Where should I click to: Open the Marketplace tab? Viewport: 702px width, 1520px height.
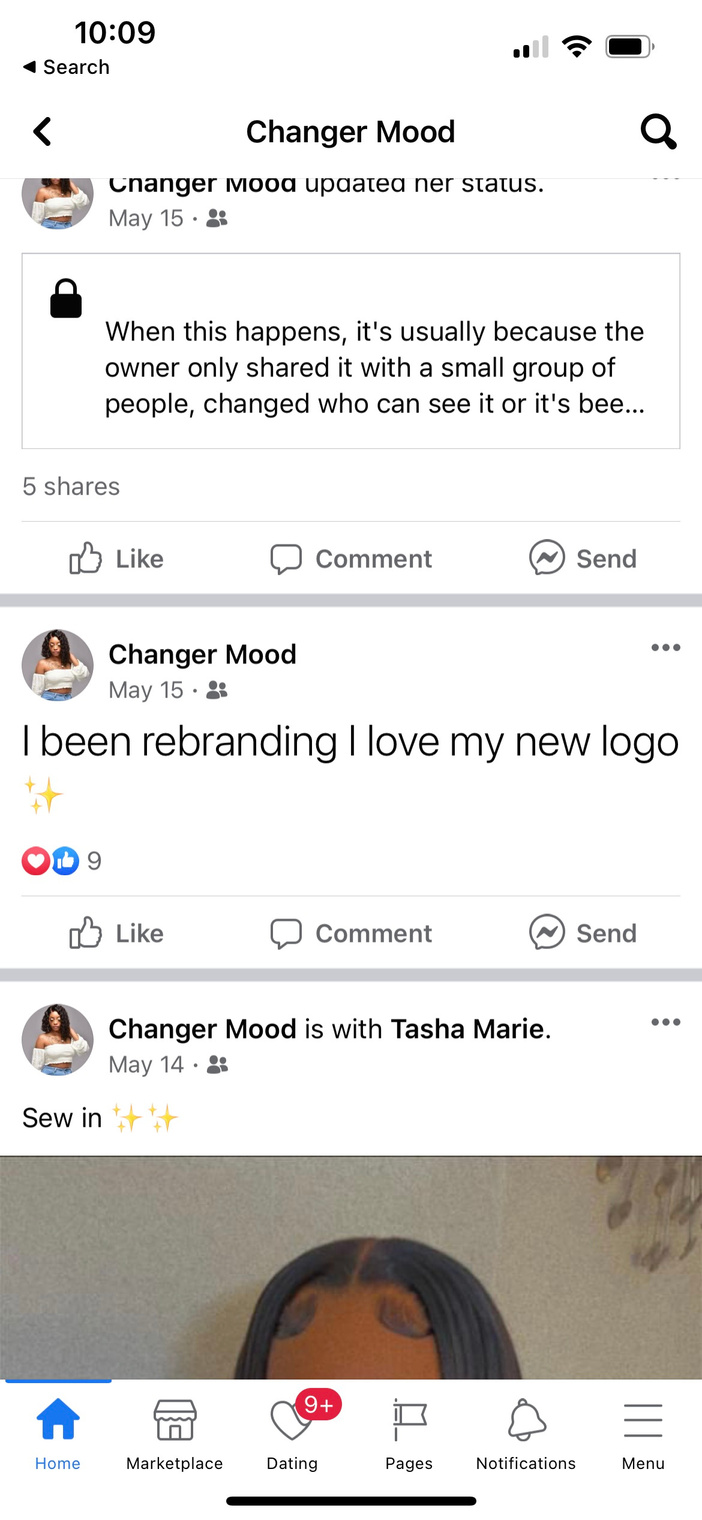pyautogui.click(x=175, y=1436)
